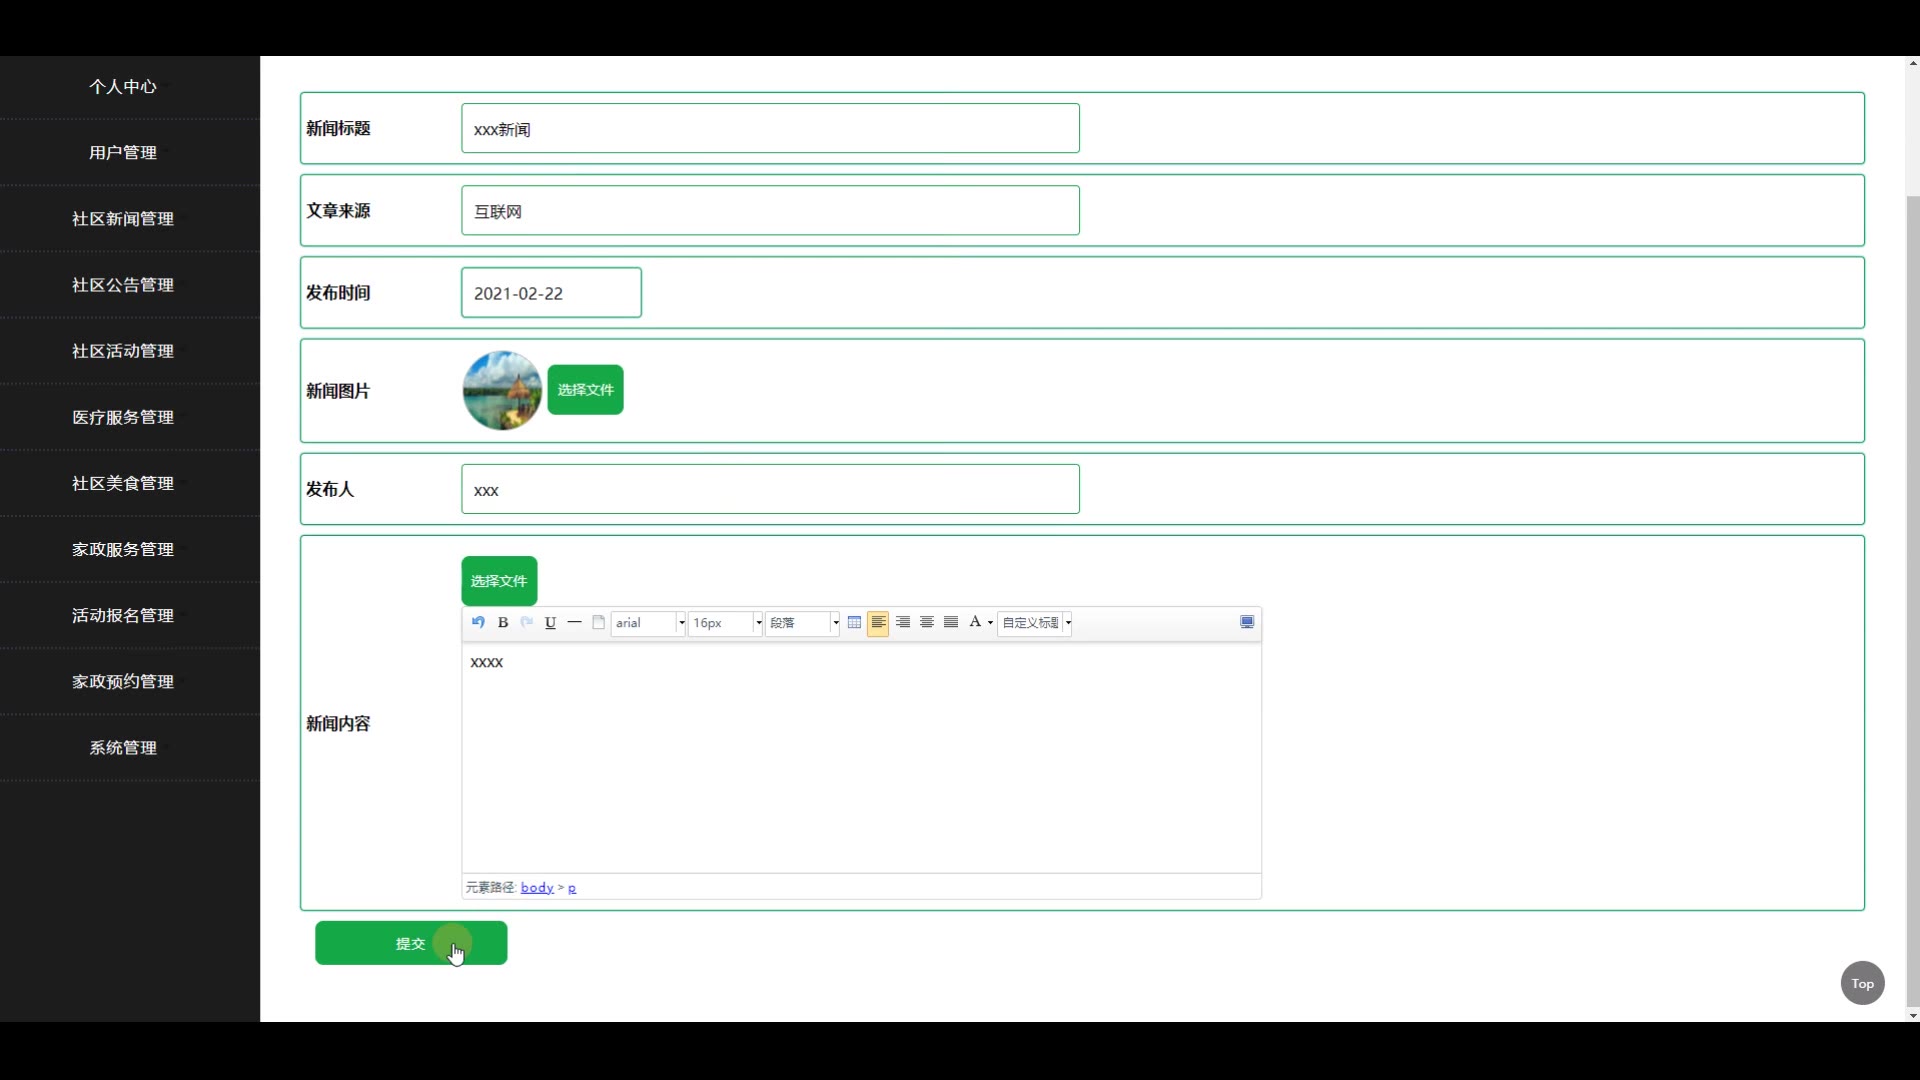This screenshot has width=1920, height=1080.
Task: Open the 自定义标题 custom heading dropdown
Action: [x=1035, y=622]
